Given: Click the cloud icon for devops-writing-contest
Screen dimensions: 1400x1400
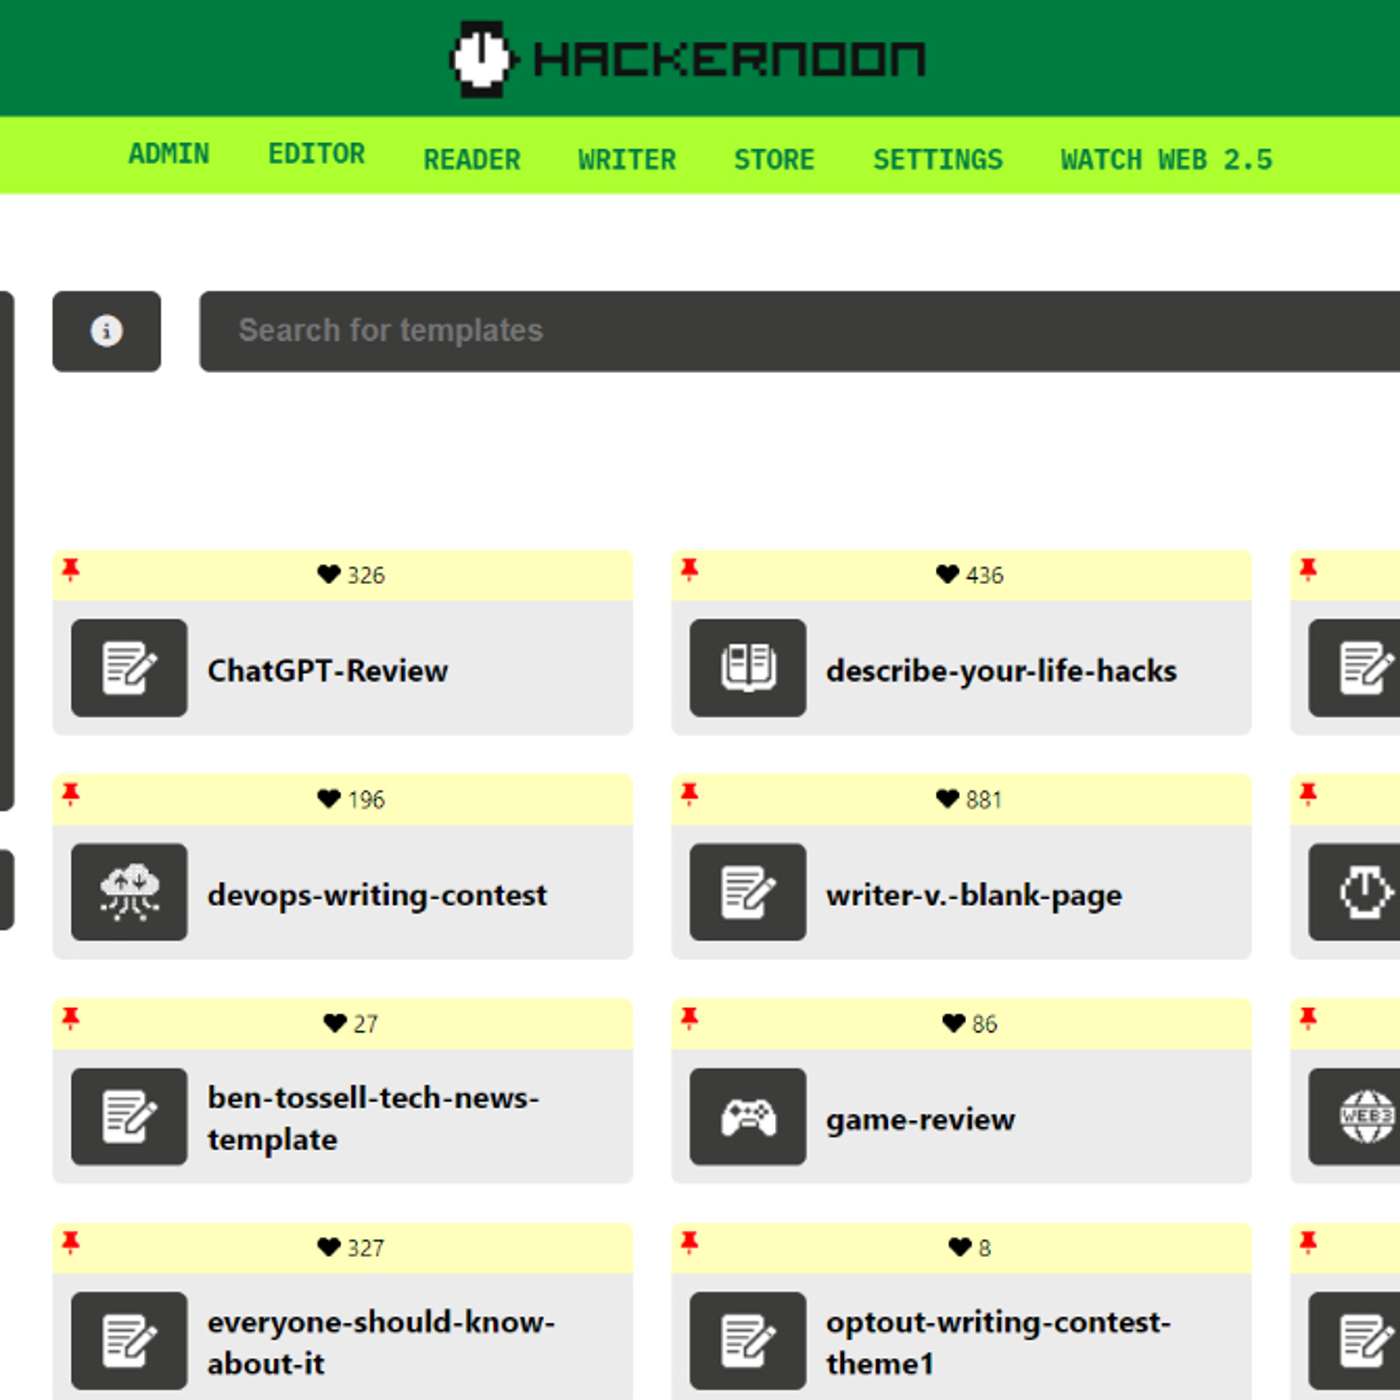Looking at the screenshot, I should coord(129,892).
